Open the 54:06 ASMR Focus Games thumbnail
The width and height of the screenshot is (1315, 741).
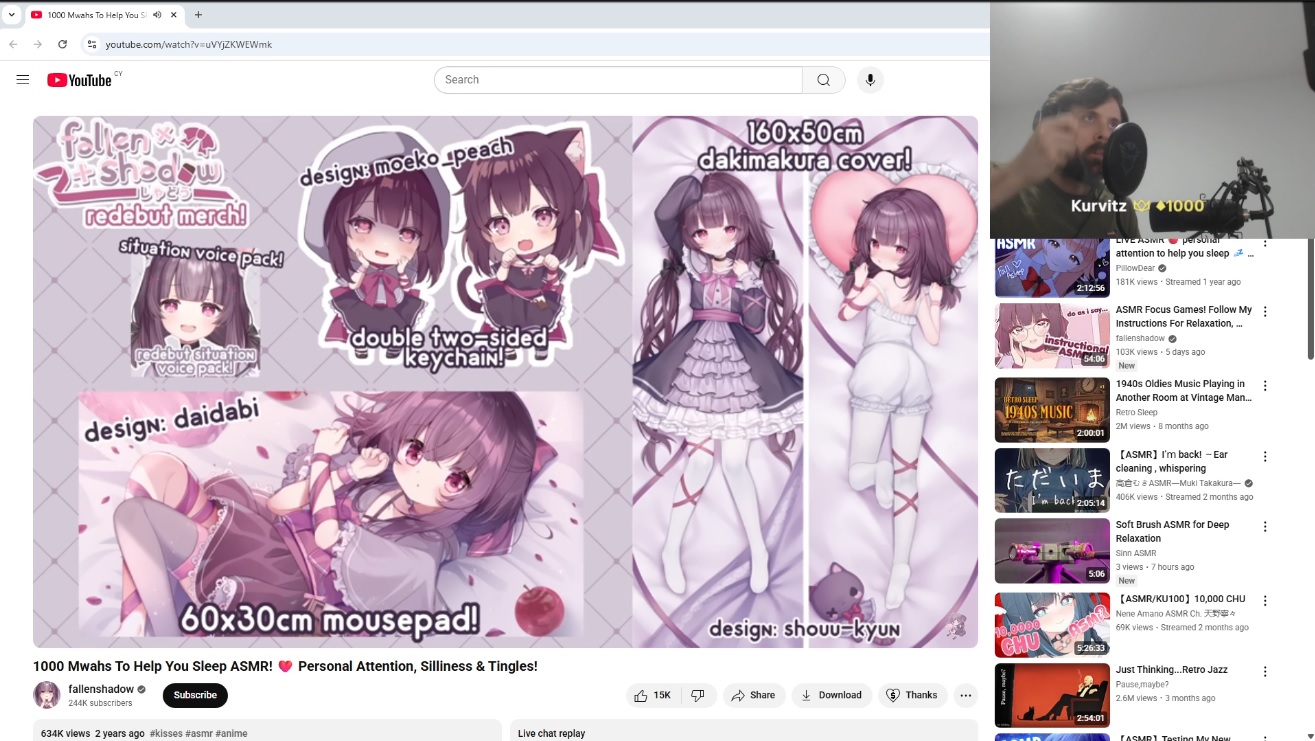pyautogui.click(x=1052, y=337)
